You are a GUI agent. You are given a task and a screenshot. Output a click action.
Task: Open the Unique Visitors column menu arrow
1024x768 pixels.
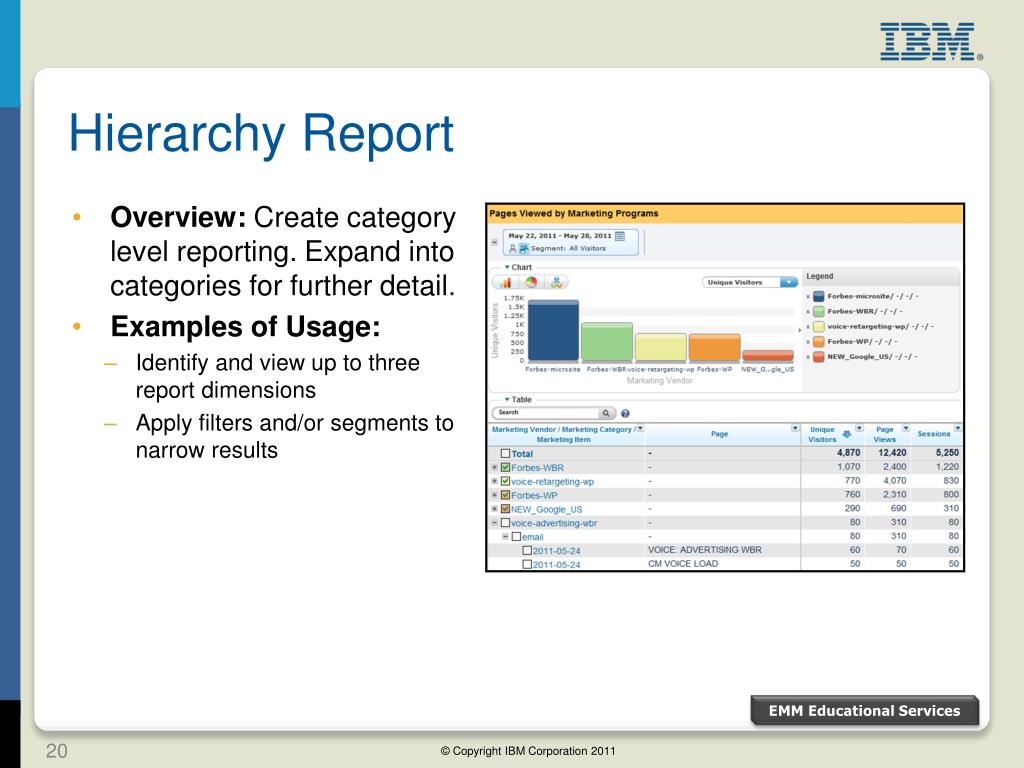(859, 428)
